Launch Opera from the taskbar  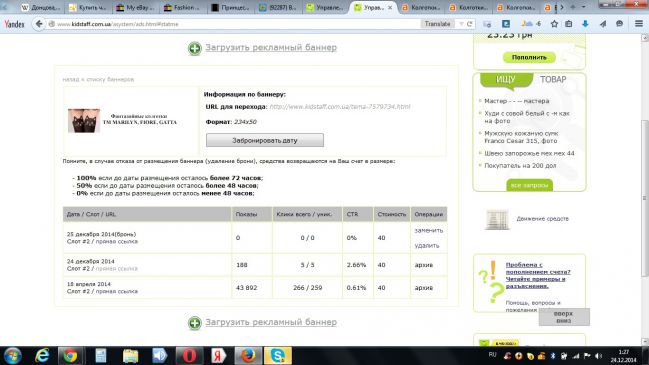(x=189, y=355)
